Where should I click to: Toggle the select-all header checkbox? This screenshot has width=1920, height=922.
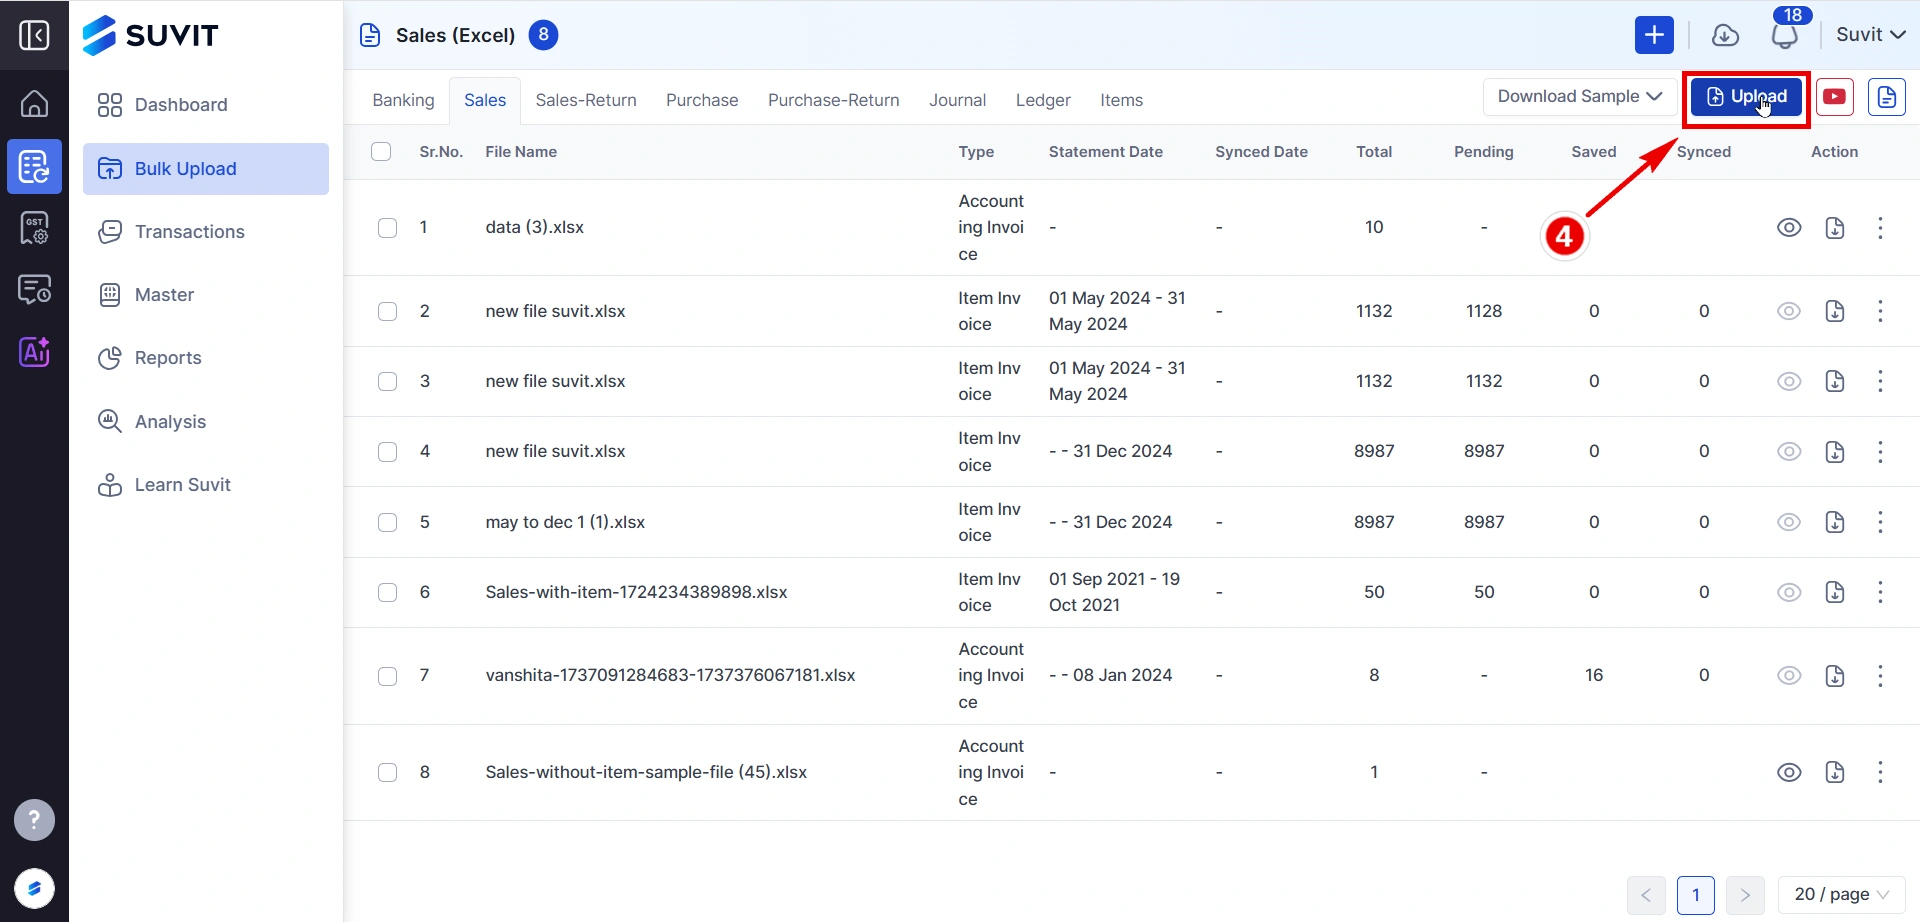381,152
